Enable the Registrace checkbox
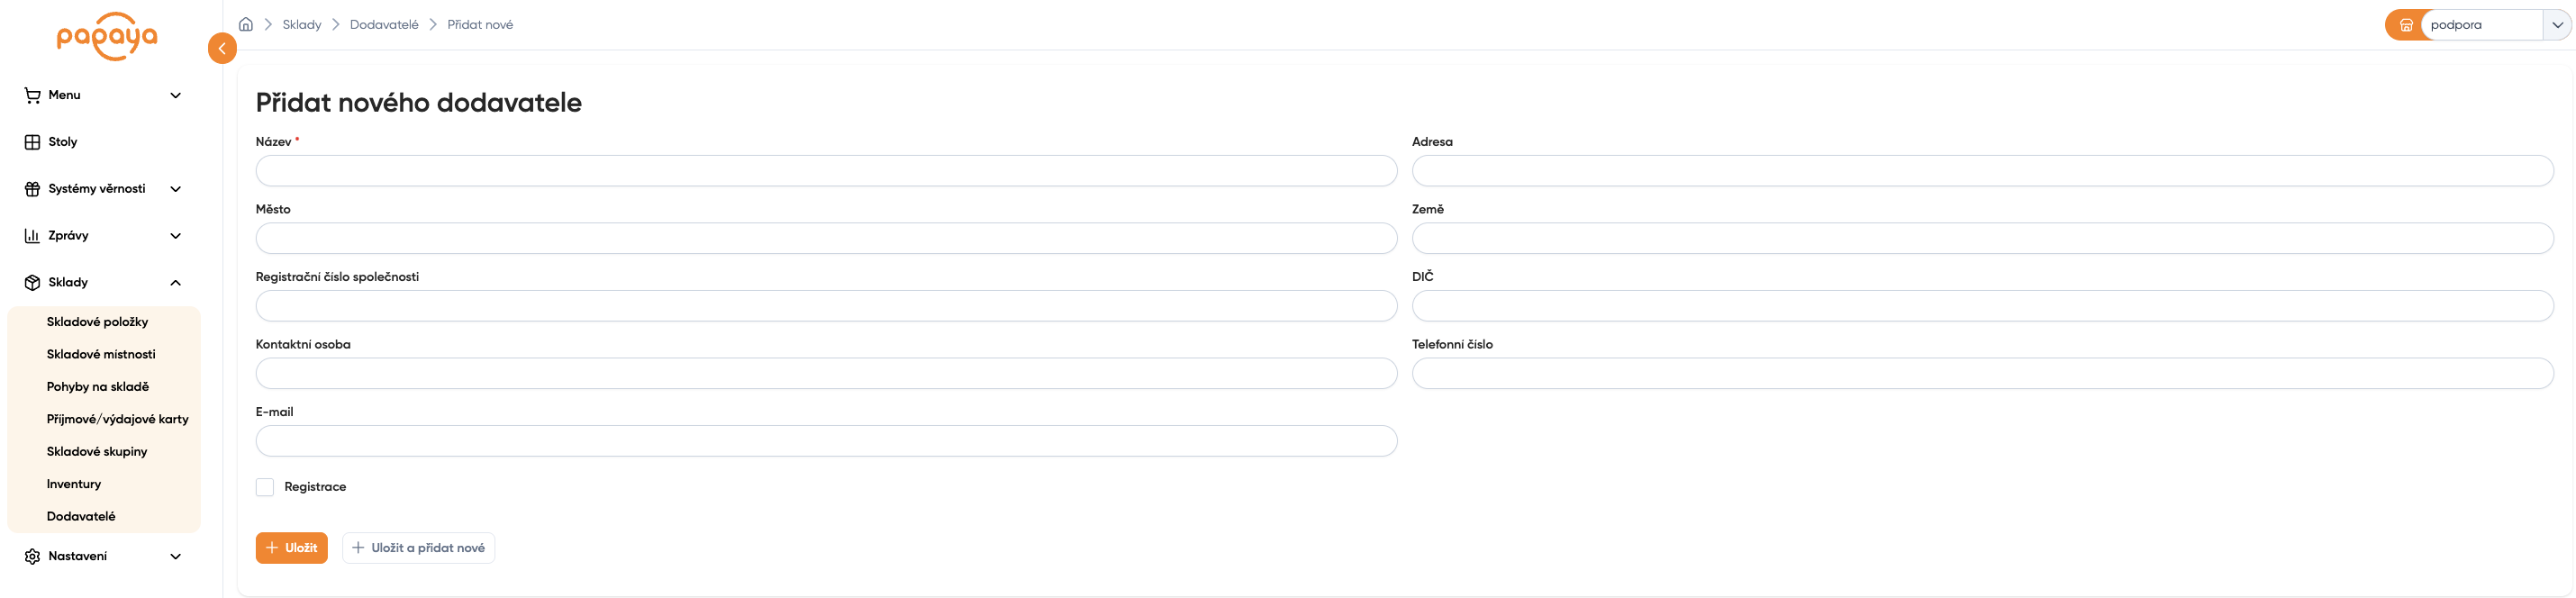 265,487
